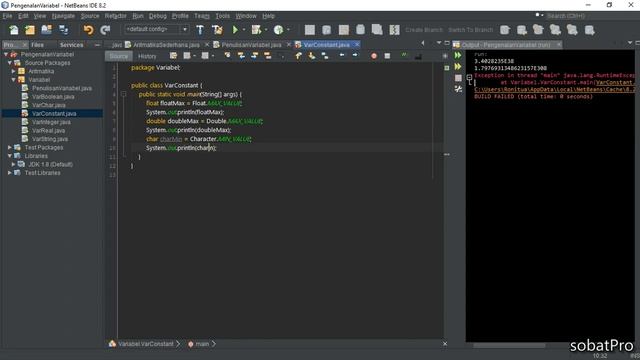Collapse the Libraries node
The width and height of the screenshot is (640, 360).
[x=10, y=156]
